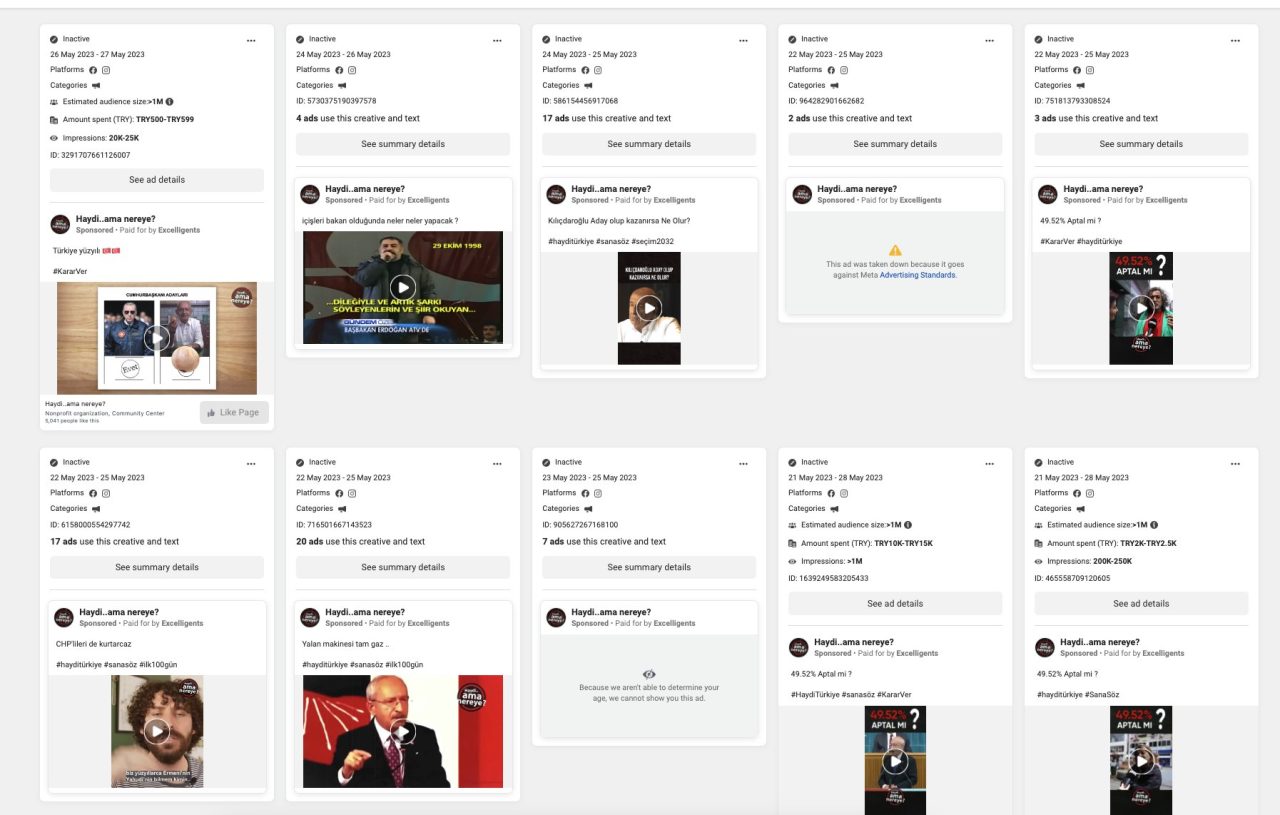Click info icon beside audience size, 26 May ad
Screen dimensions: 1280x815
click(x=169, y=102)
